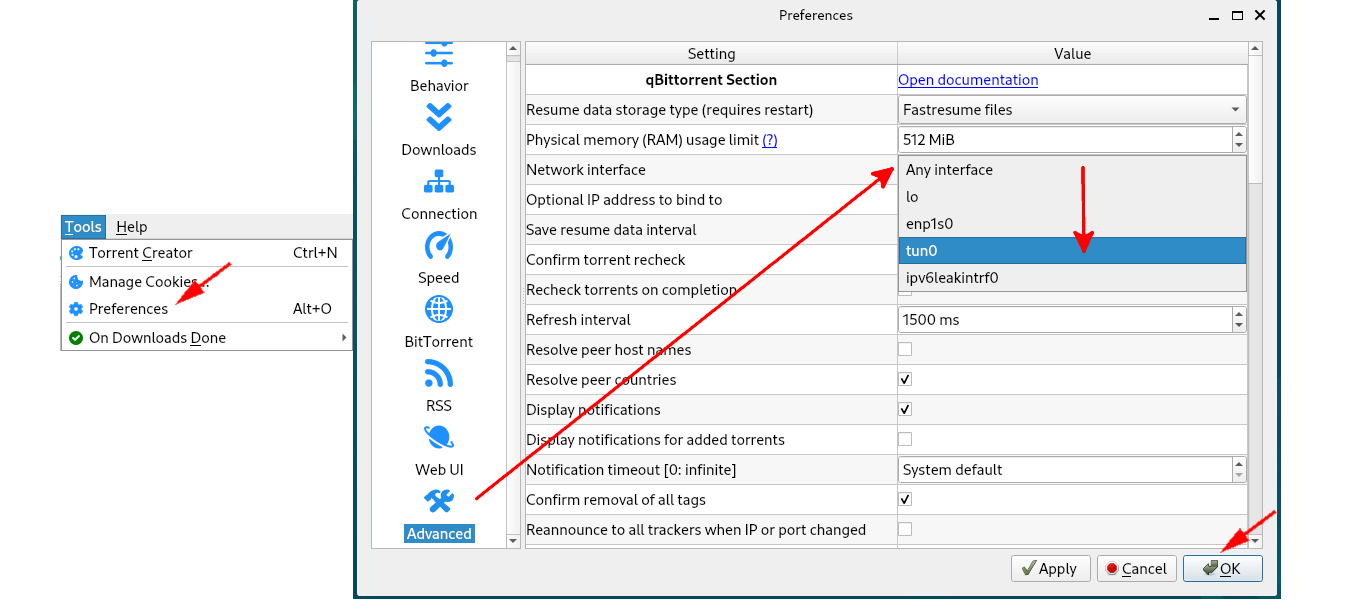Choose Manage Cookies in the Tools menu

click(207, 281)
